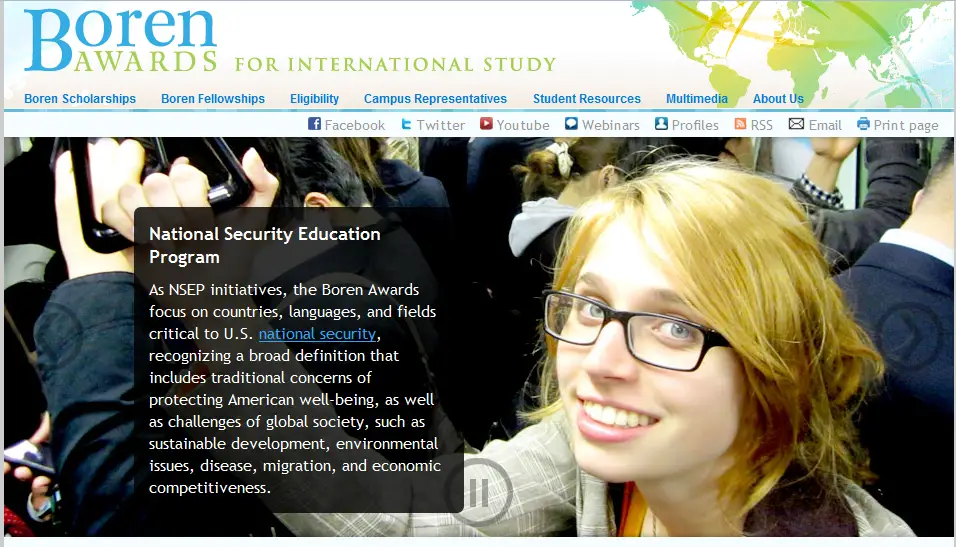Click the Youtube text link
The width and height of the screenshot is (956, 547).
[x=523, y=125]
